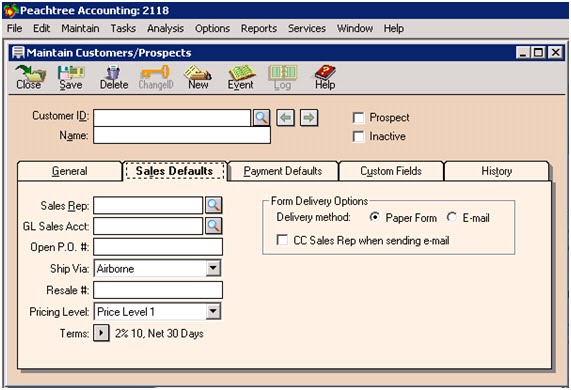The width and height of the screenshot is (571, 390).
Task: Save the customer record via Save icon
Action: [71, 77]
